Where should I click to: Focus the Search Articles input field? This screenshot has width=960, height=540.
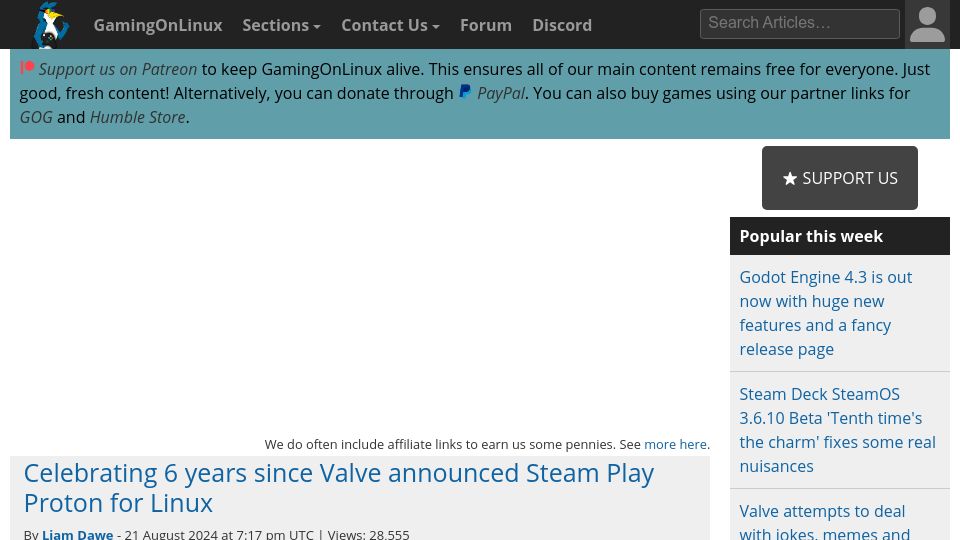[800, 24]
